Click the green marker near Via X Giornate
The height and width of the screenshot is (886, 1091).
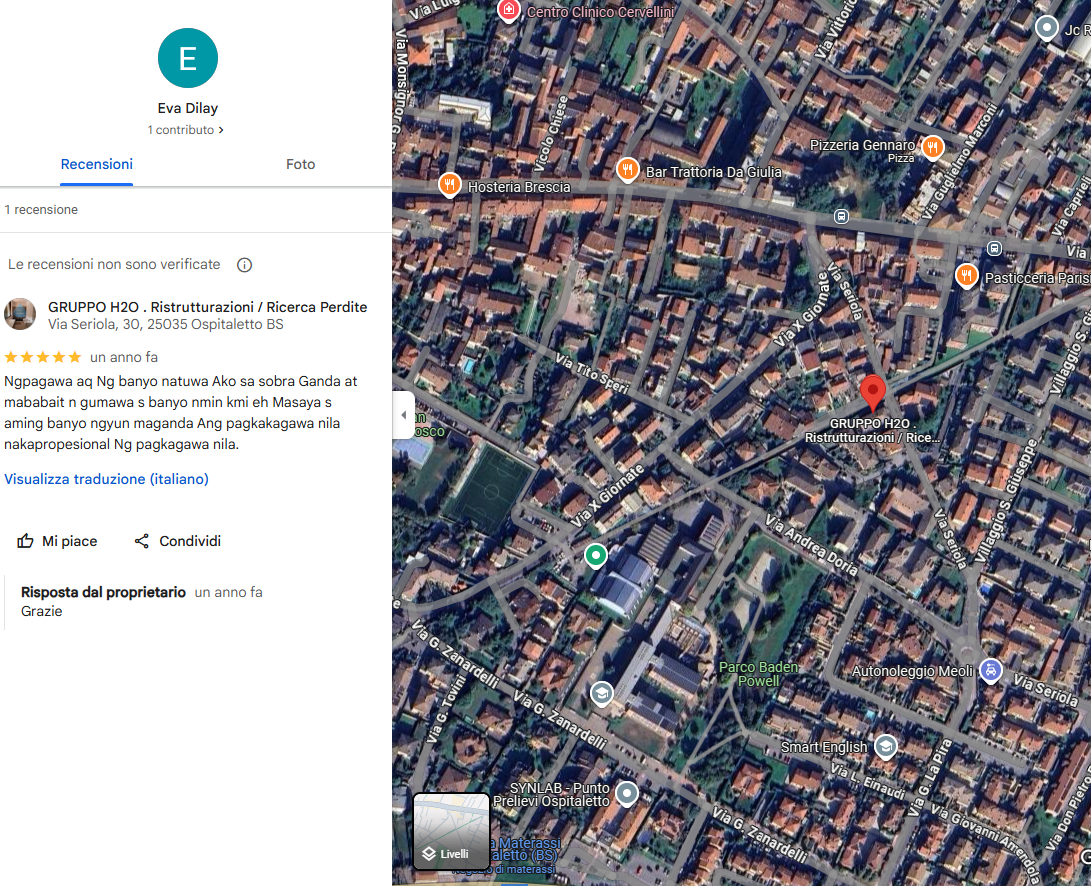tap(596, 556)
